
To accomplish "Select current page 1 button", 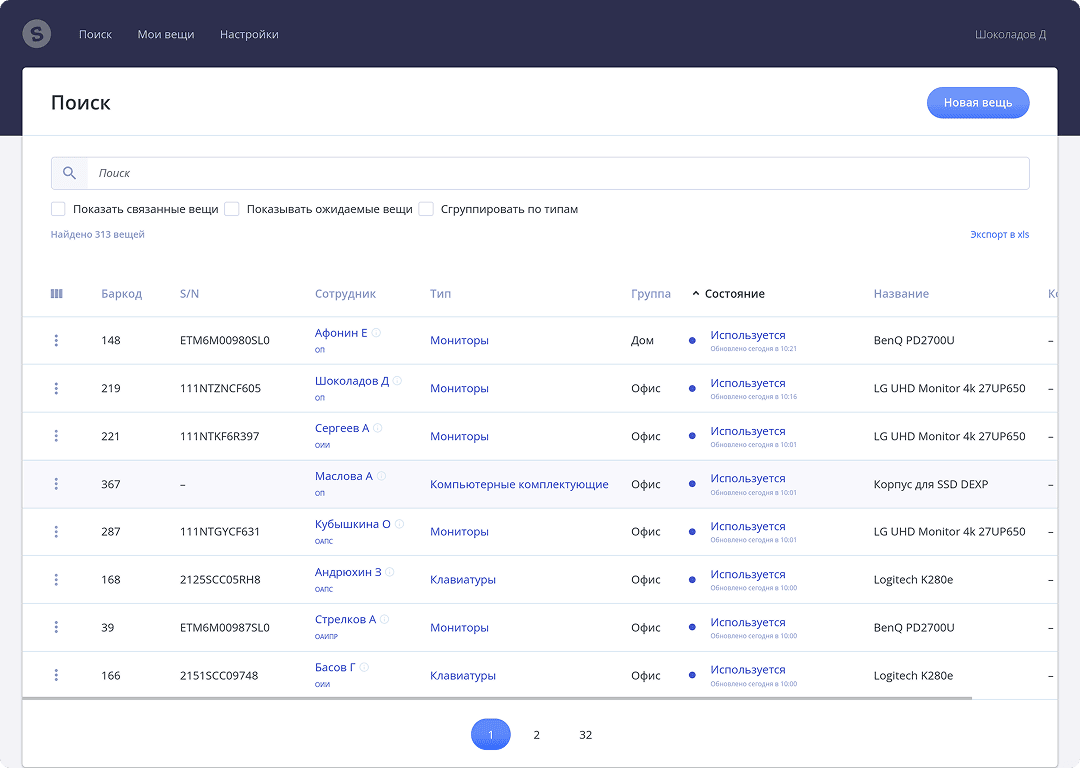I will tap(490, 735).
